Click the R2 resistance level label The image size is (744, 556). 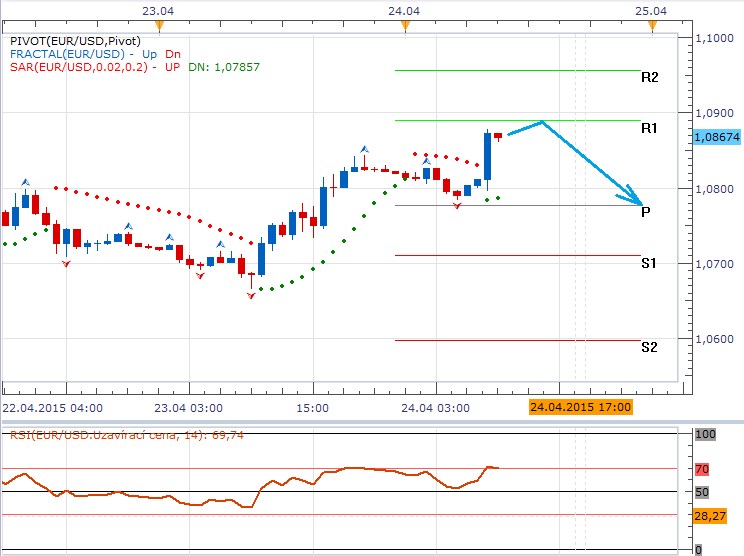coord(650,77)
